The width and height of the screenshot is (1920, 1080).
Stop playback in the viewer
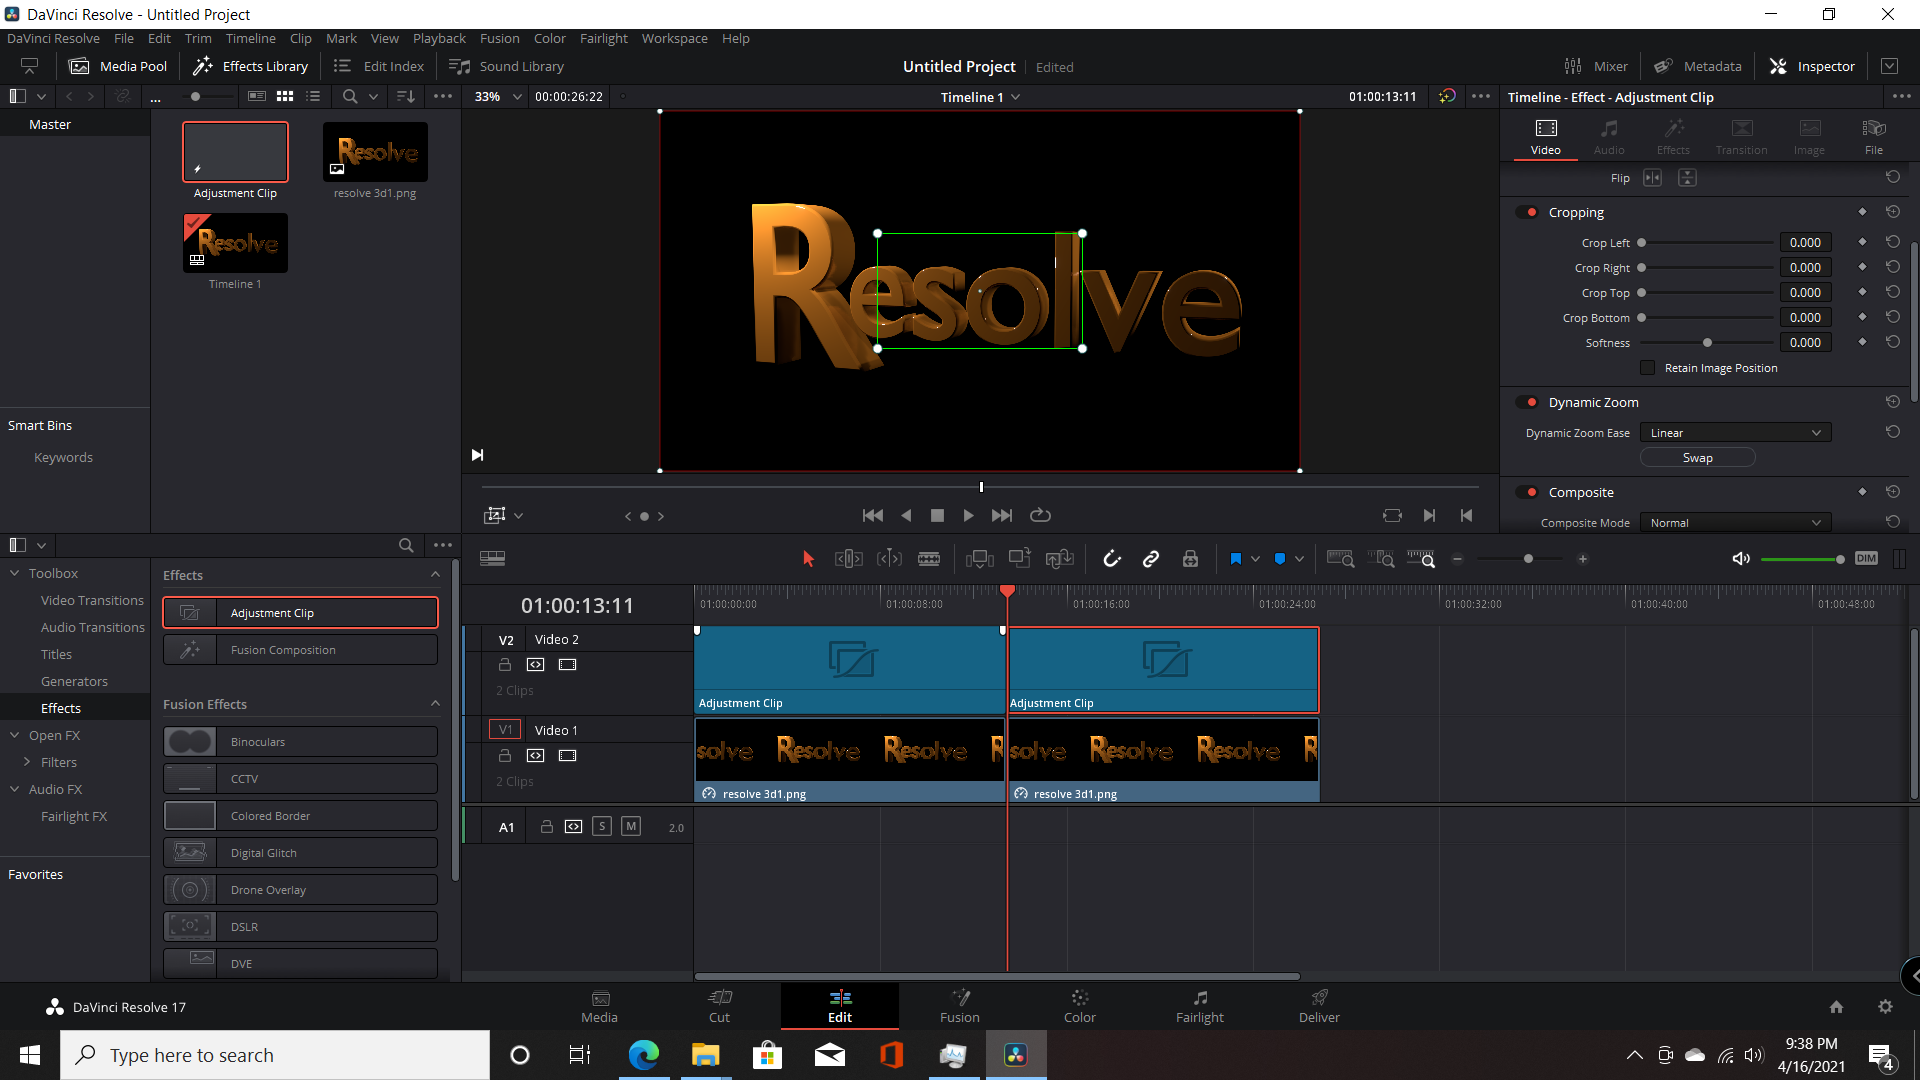937,515
